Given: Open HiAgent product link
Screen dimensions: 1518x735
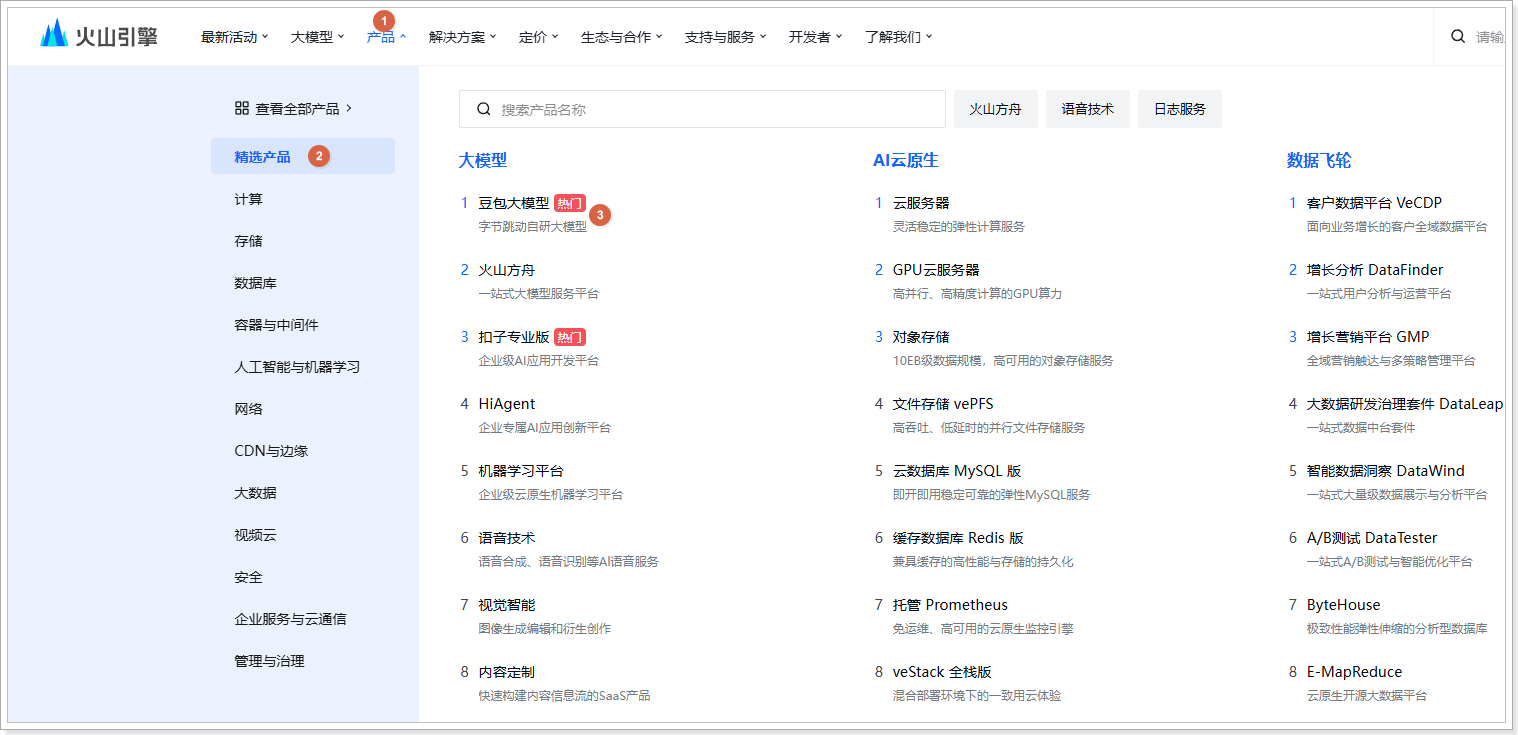Looking at the screenshot, I should coord(507,404).
